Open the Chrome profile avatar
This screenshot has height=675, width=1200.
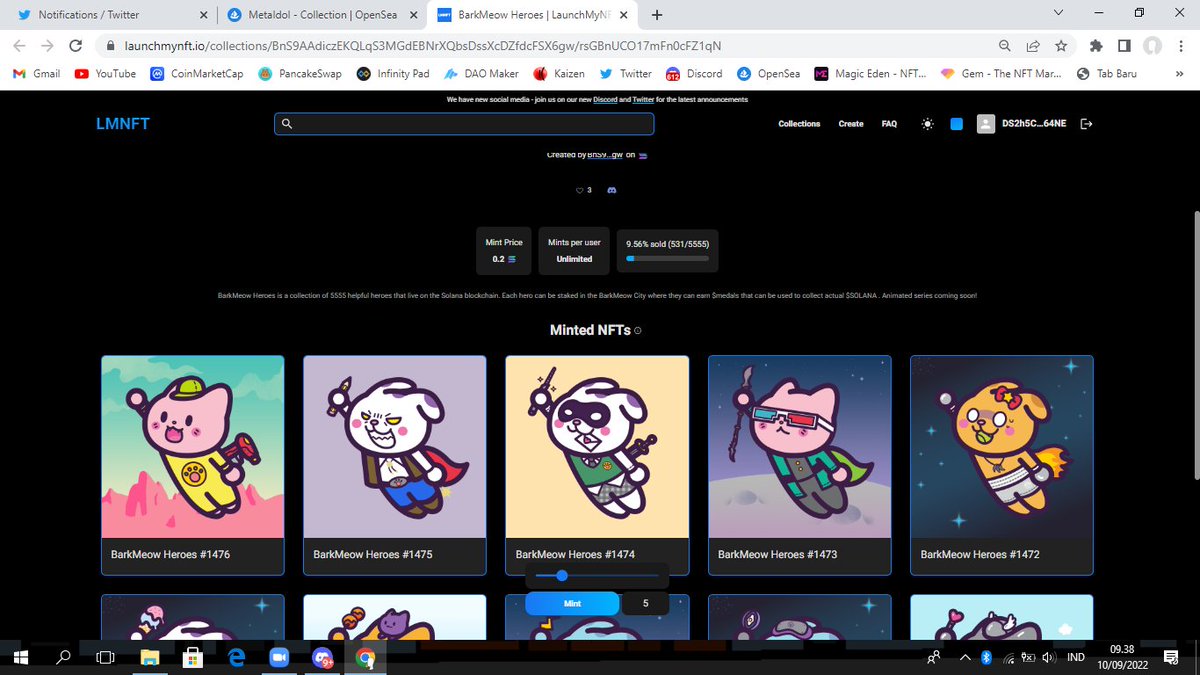pos(1152,46)
